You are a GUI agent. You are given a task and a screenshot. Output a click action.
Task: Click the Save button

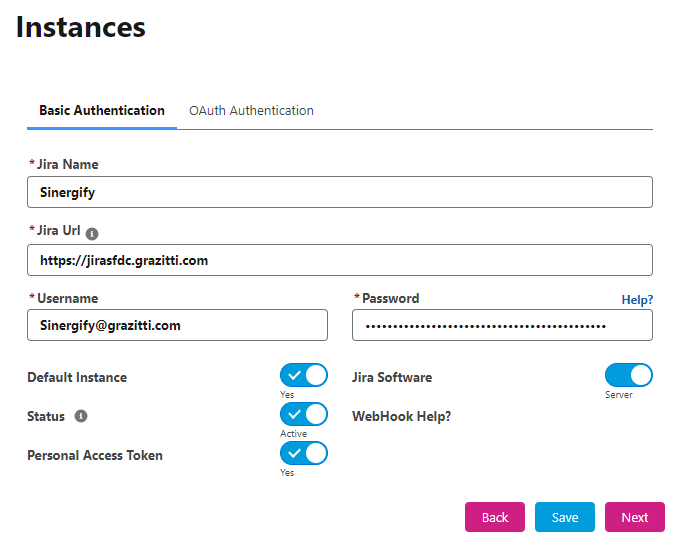pyautogui.click(x=564, y=517)
